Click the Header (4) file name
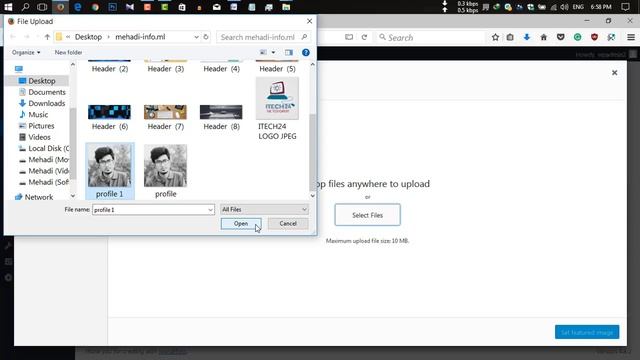Viewport: 640px width, 360px height. [222, 69]
